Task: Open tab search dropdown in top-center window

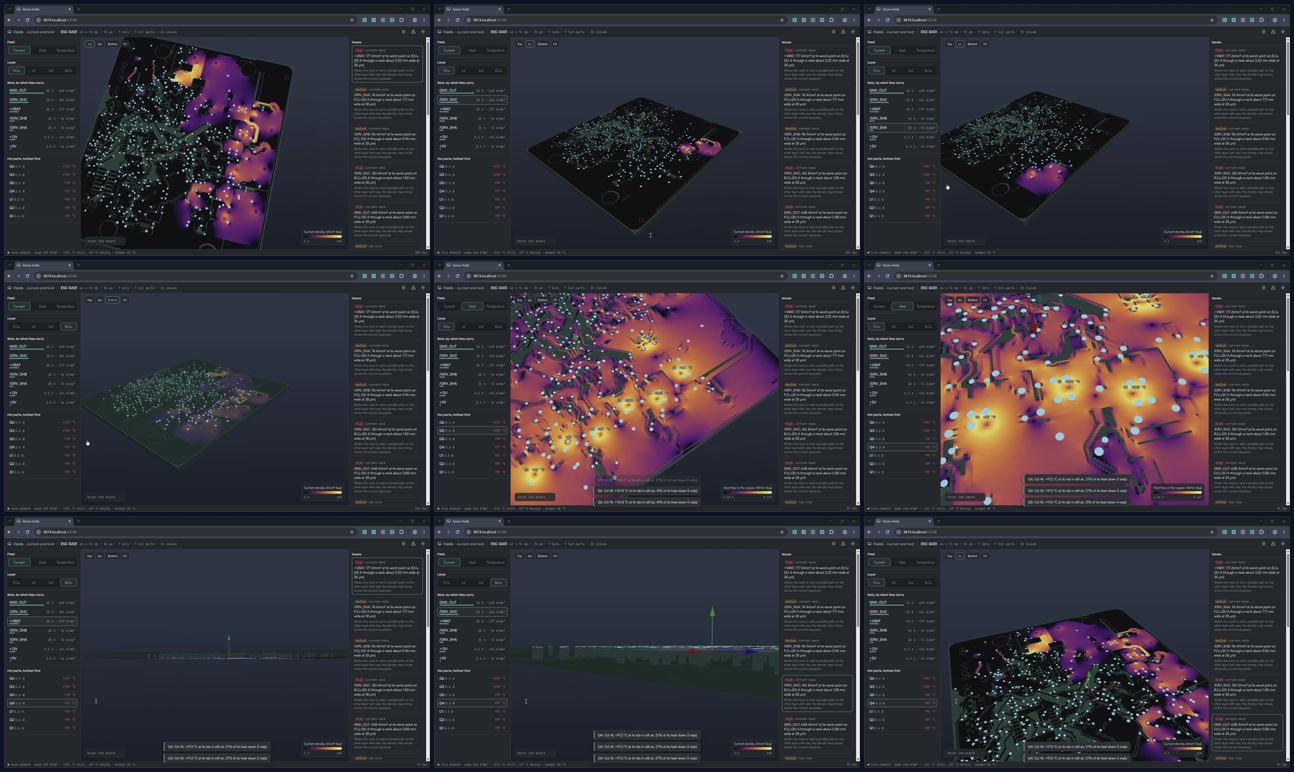Action: (x=441, y=9)
